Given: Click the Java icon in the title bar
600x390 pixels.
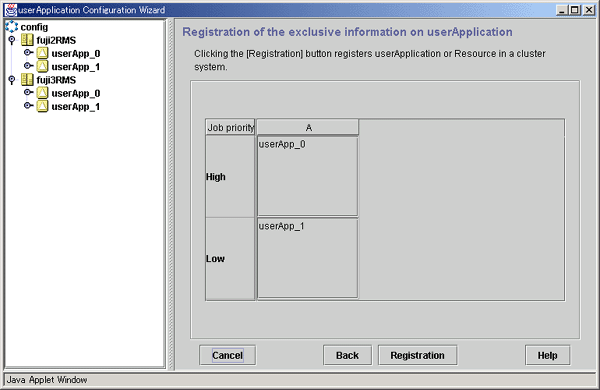Looking at the screenshot, I should tap(10, 10).
